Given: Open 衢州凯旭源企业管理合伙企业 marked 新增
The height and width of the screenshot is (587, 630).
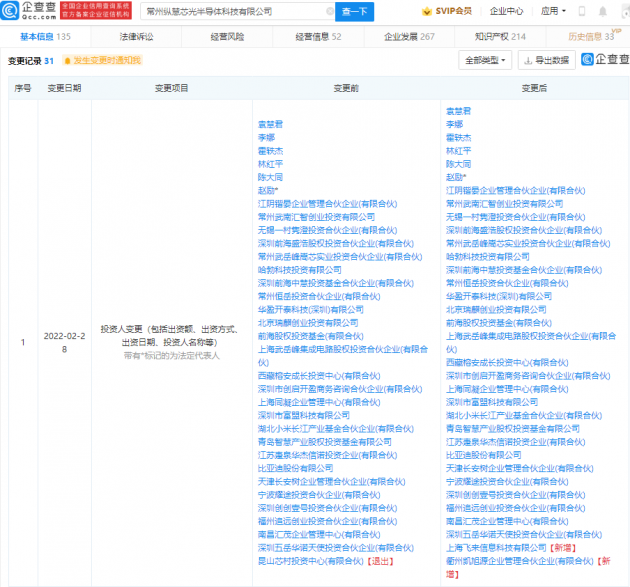Looking at the screenshot, I should pyautogui.click(x=520, y=561).
